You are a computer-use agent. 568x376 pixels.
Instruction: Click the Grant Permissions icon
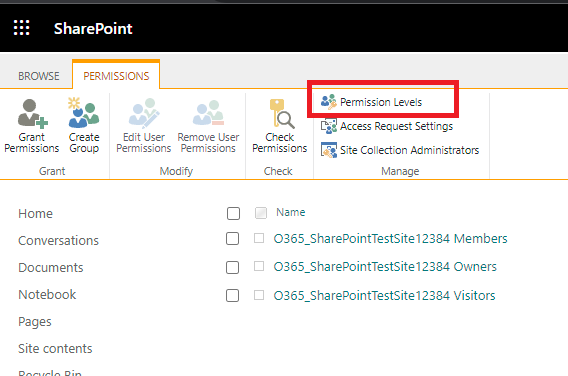click(x=33, y=113)
